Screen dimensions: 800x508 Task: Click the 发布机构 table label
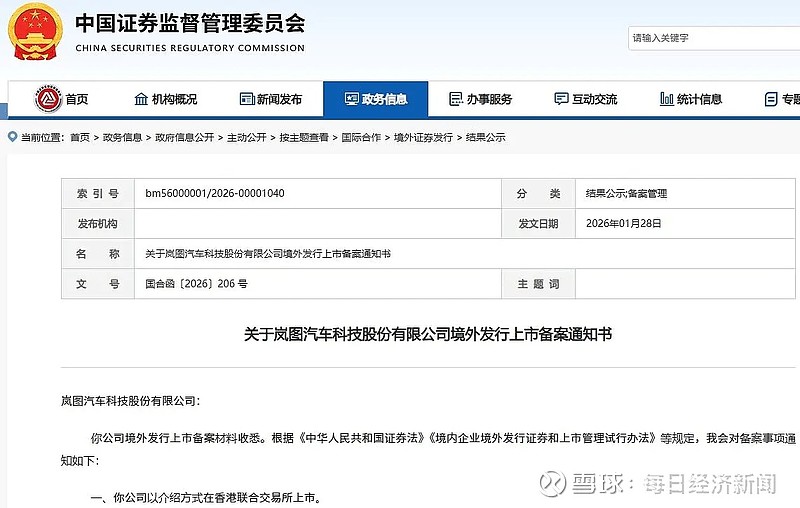pyautogui.click(x=97, y=223)
